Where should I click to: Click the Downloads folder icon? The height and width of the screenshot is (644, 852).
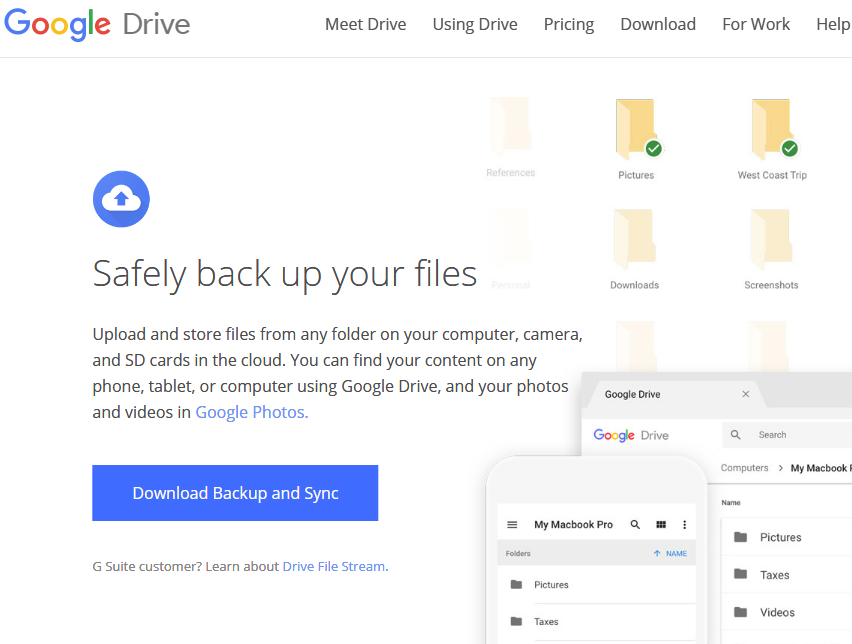pos(634,239)
